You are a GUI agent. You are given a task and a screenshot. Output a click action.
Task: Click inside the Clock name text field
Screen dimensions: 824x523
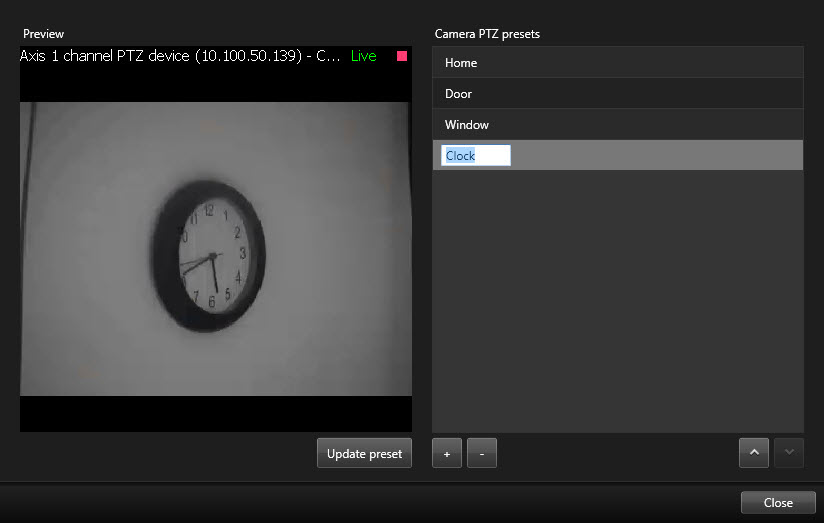(x=476, y=156)
